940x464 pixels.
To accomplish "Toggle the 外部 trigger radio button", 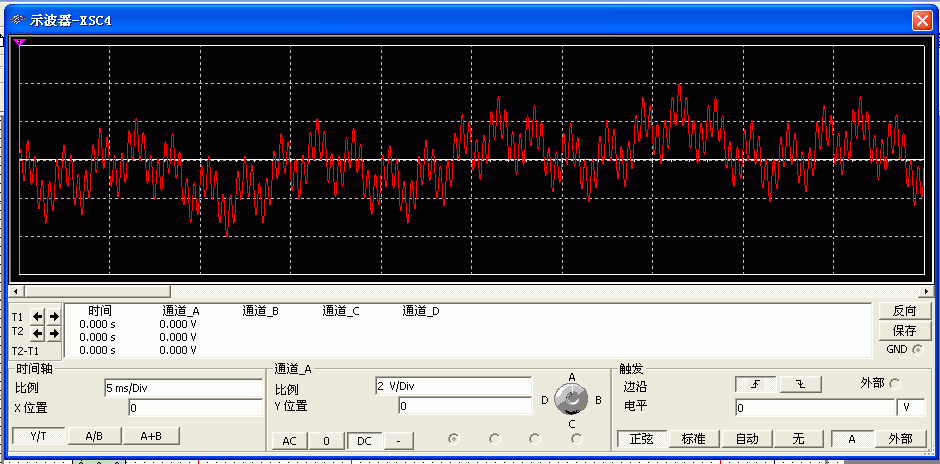I will (x=894, y=384).
